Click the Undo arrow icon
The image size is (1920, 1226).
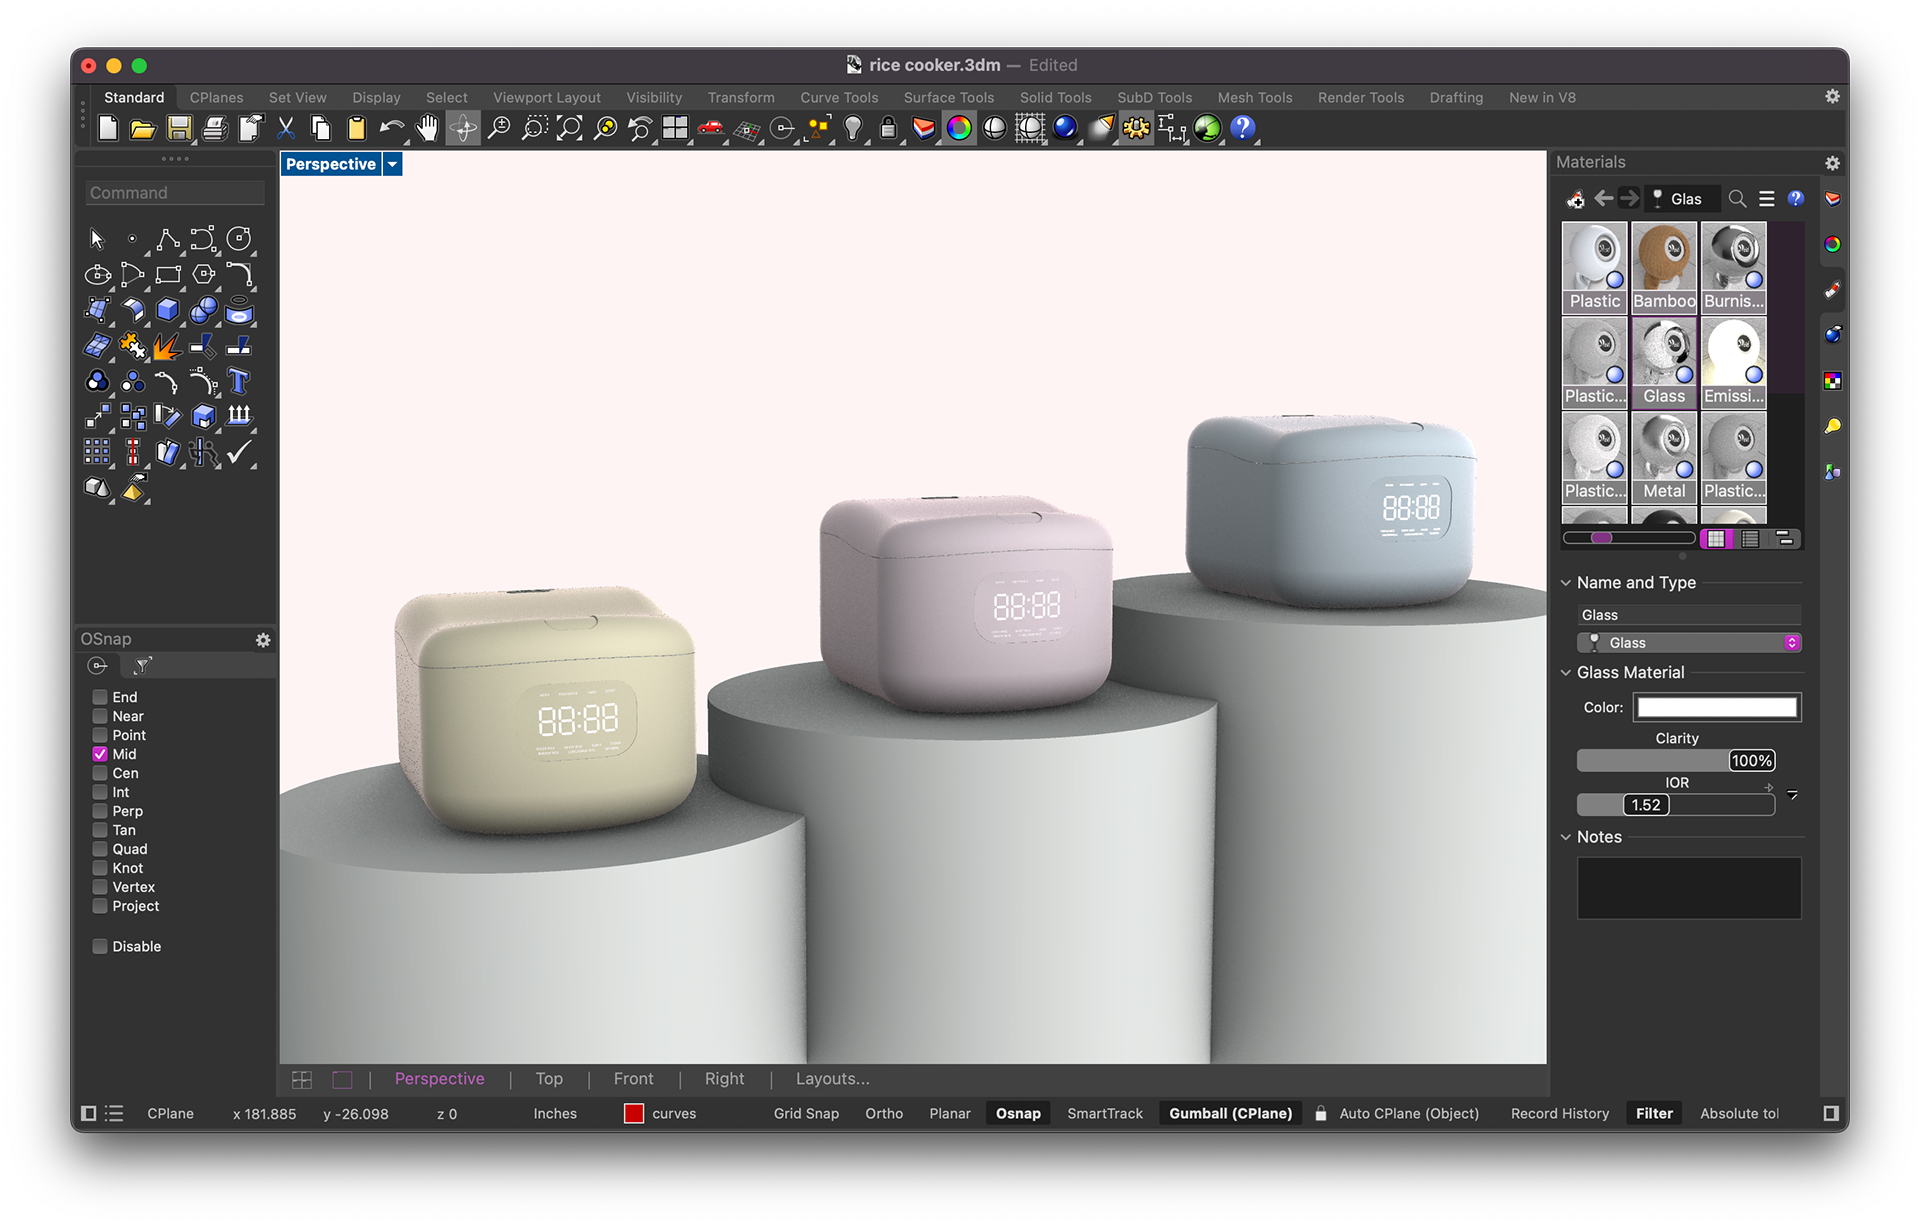coord(391,128)
